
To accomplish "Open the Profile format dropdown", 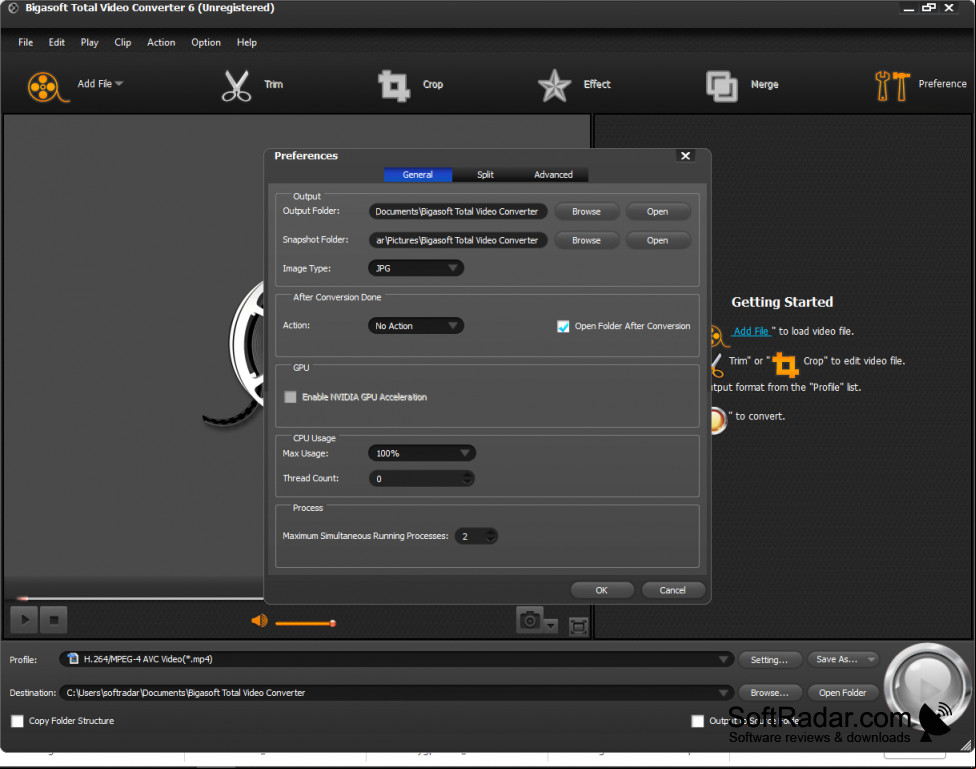I will (x=723, y=659).
